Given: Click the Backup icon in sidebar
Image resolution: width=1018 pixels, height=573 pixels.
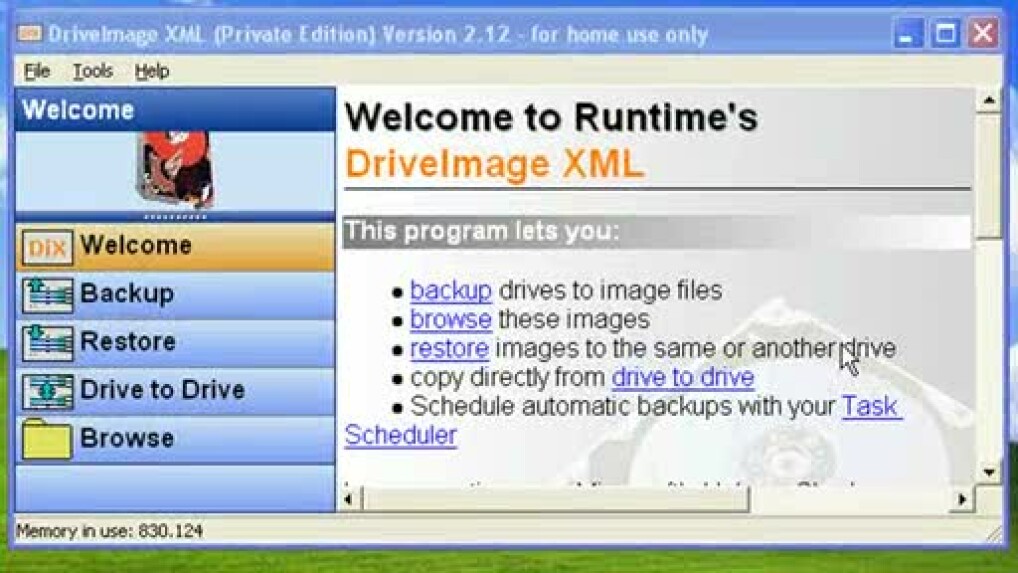Looking at the screenshot, I should pos(47,295).
